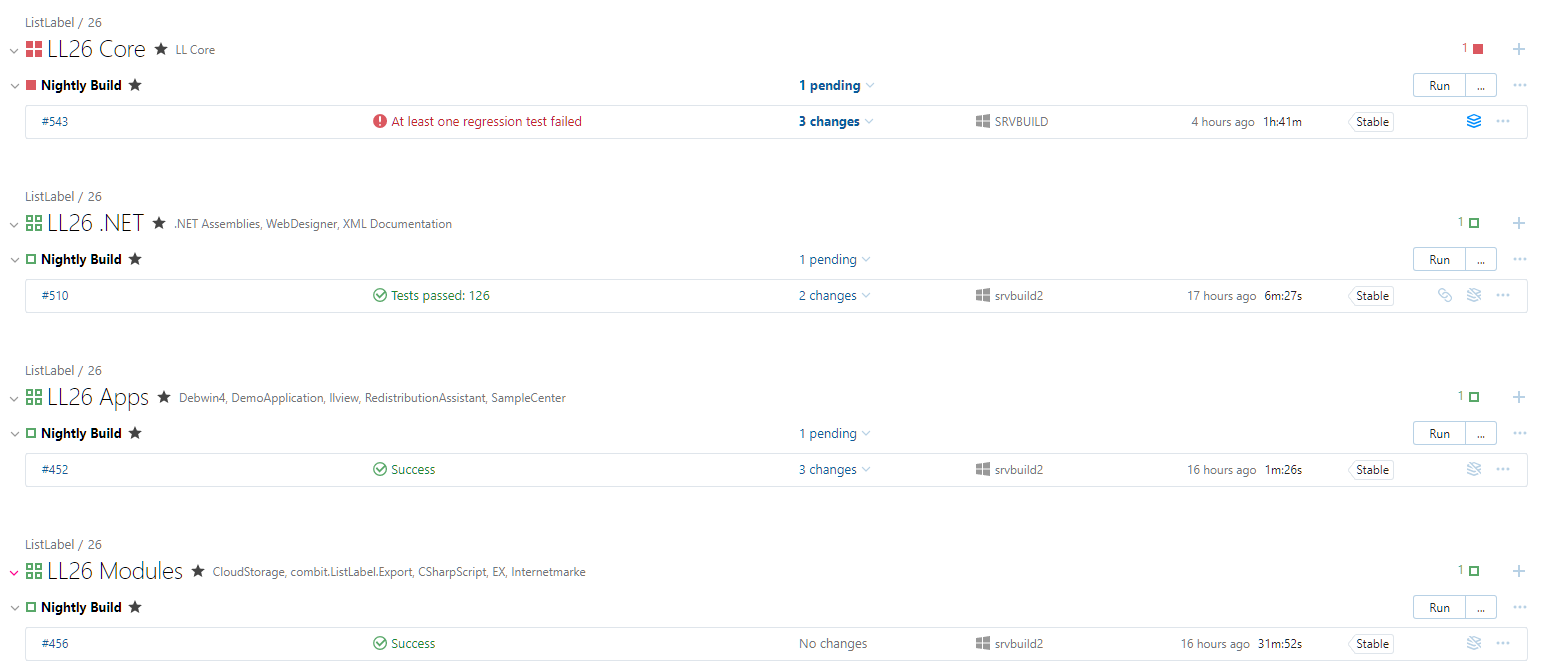Open the LL Core subproject link
The width and height of the screenshot is (1546, 671).
tap(195, 50)
